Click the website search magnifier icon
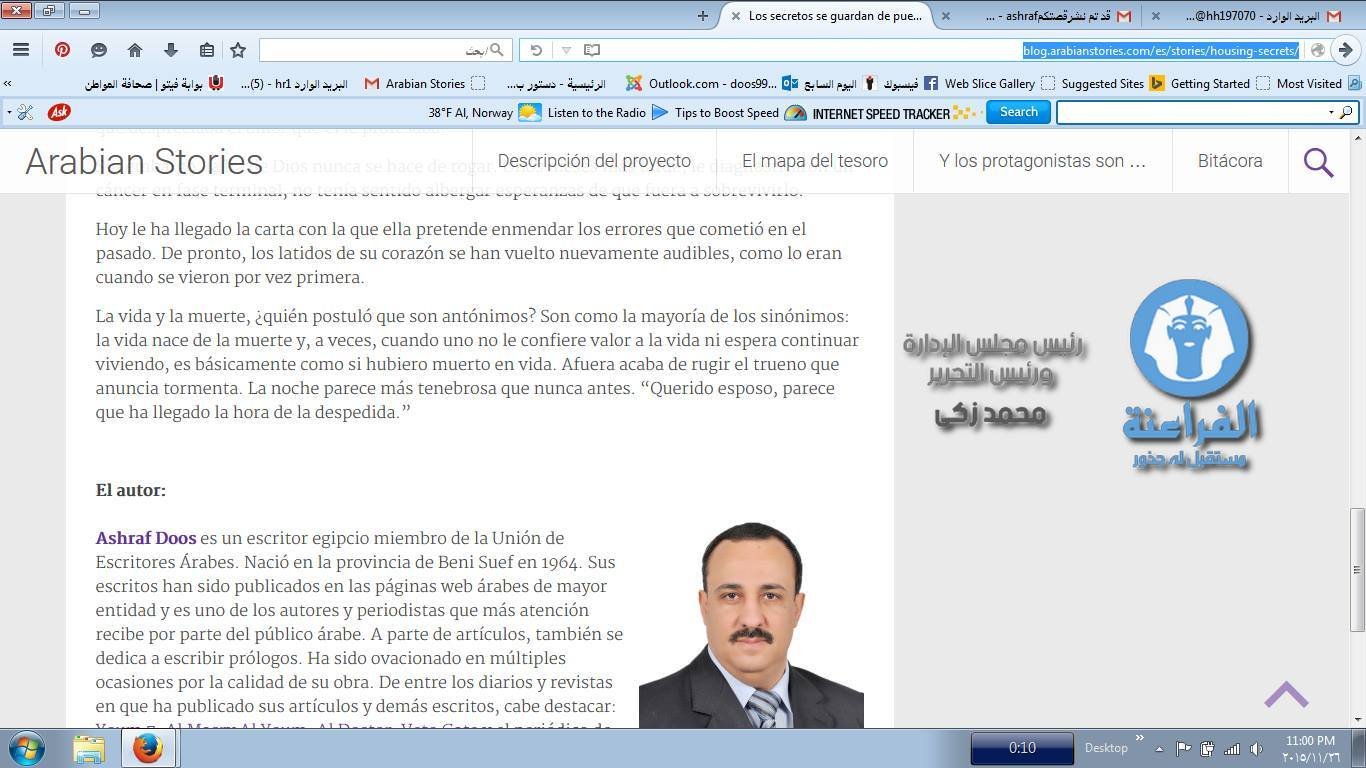The height and width of the screenshot is (768, 1366). point(1318,162)
